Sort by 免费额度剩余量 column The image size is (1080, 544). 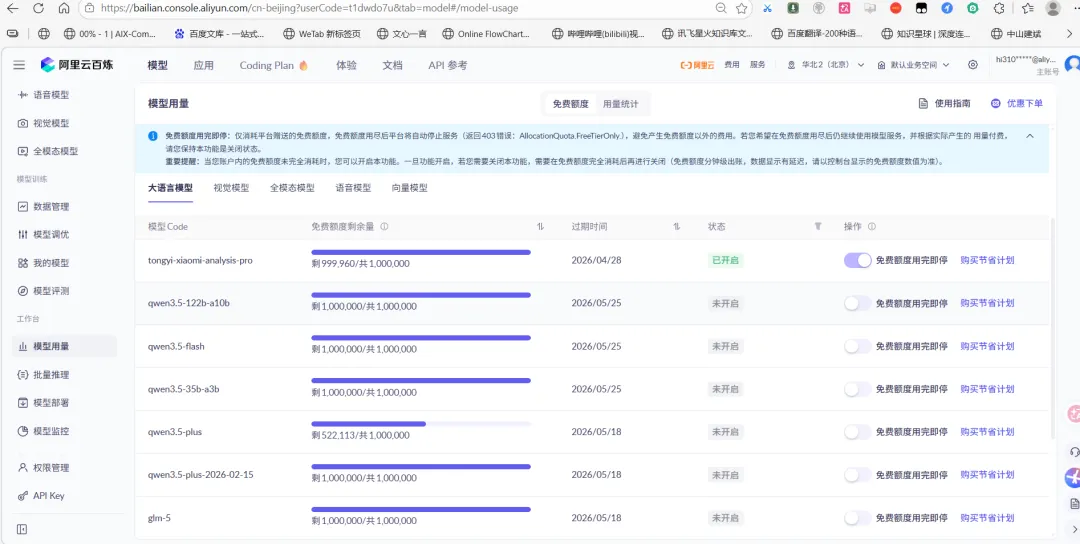[541, 227]
